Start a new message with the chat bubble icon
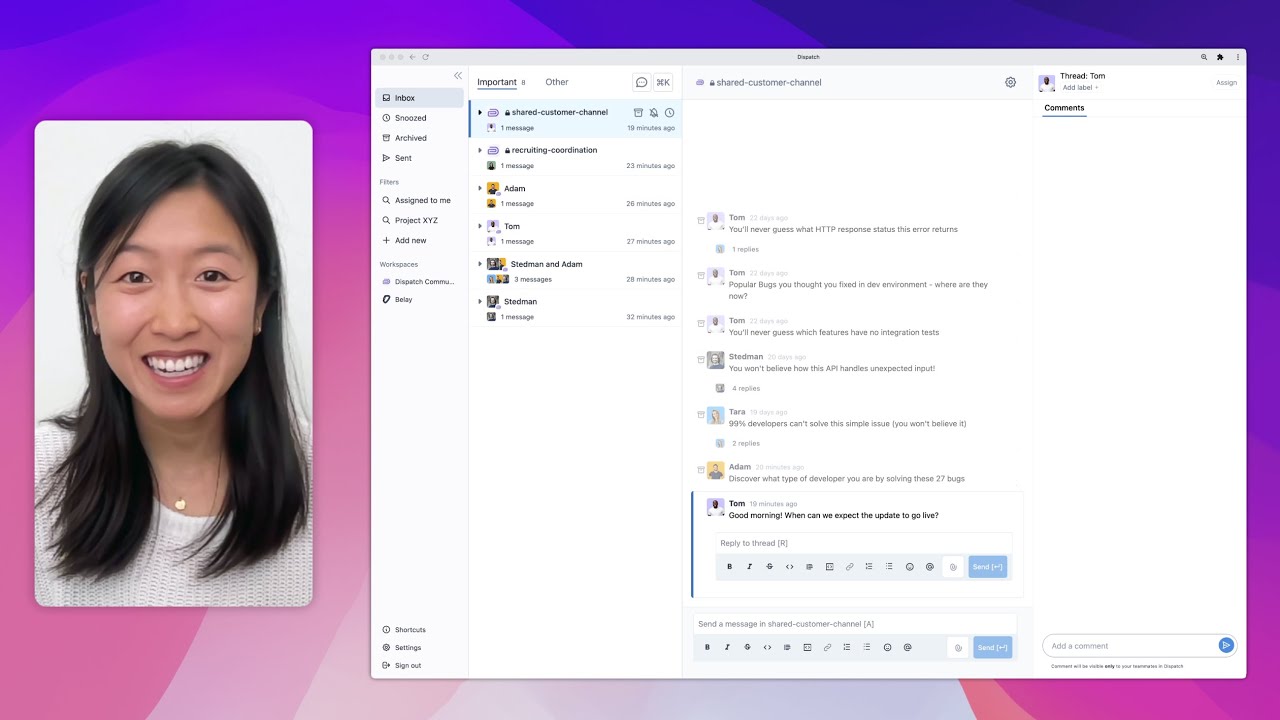 (642, 82)
